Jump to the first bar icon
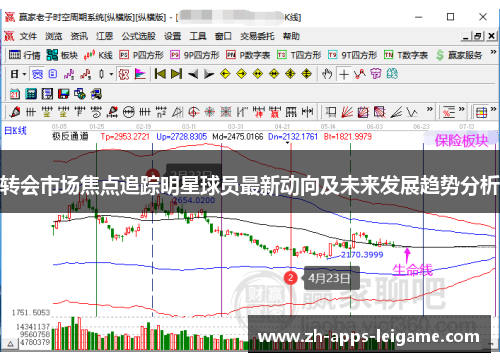The width and height of the screenshot is (500, 362). click(x=160, y=74)
